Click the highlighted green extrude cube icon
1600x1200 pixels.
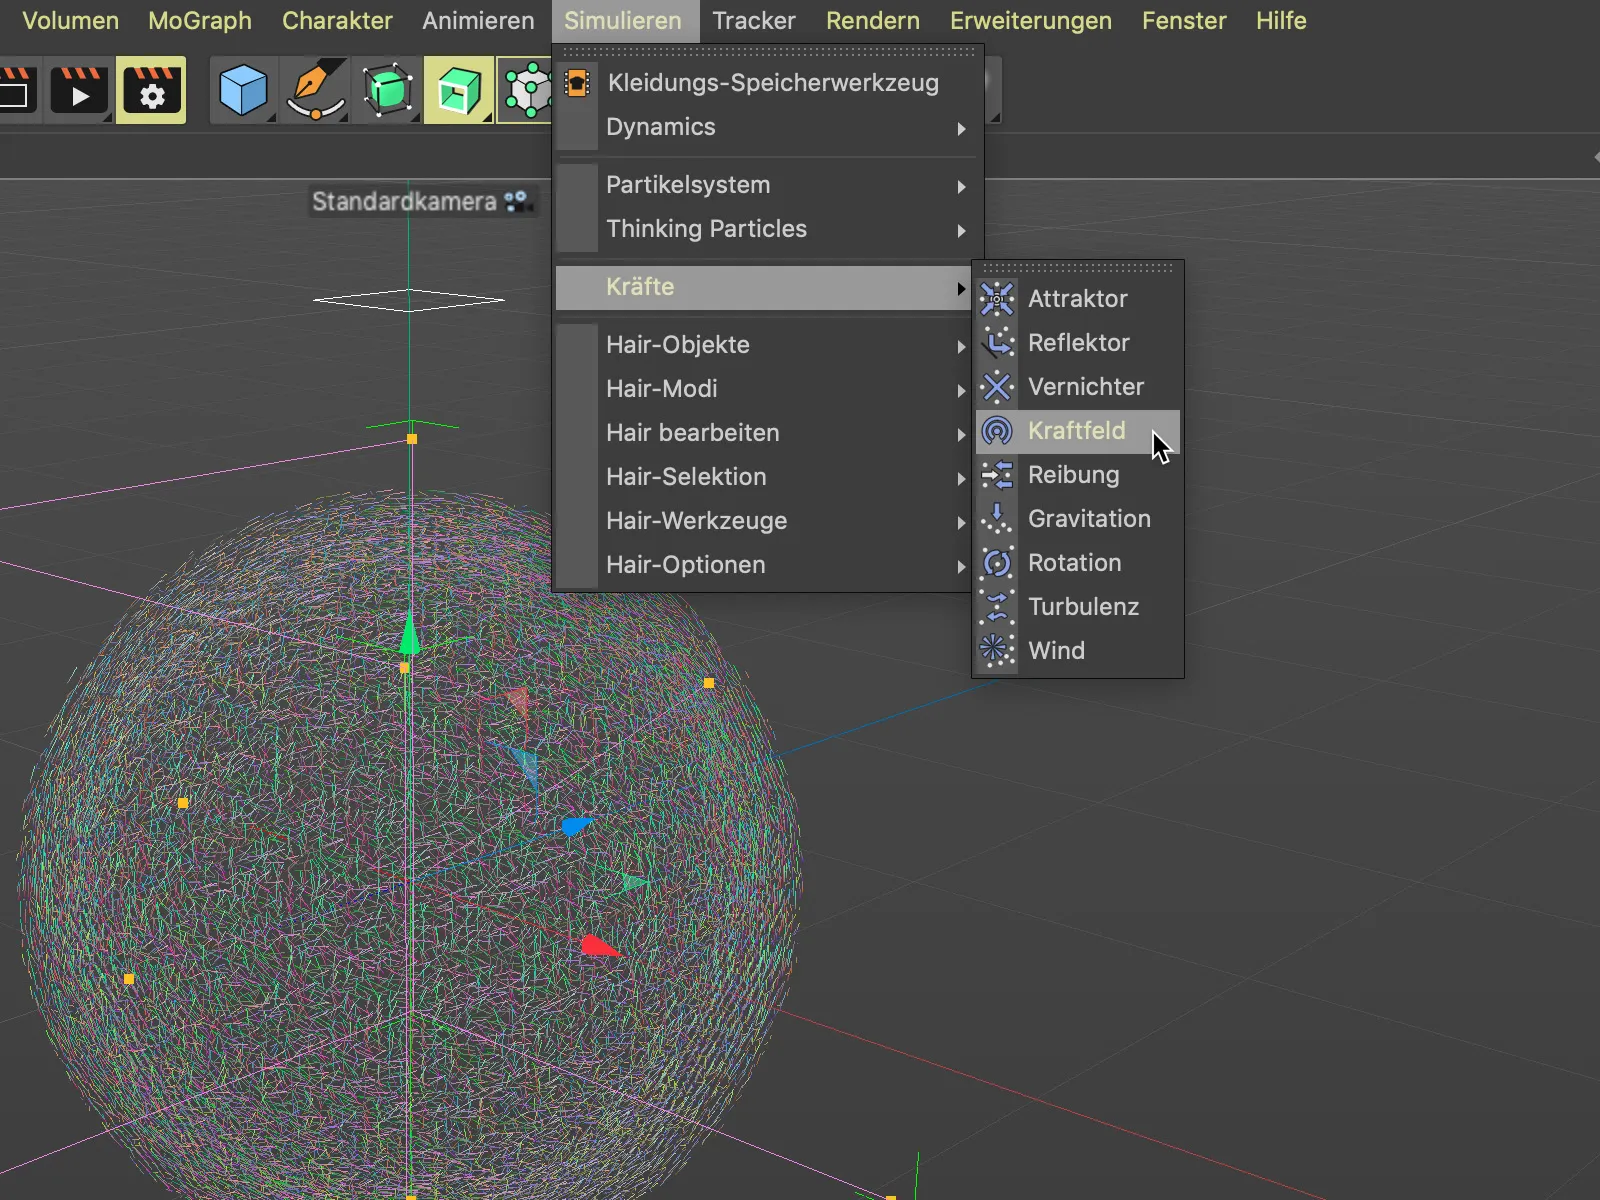click(458, 90)
